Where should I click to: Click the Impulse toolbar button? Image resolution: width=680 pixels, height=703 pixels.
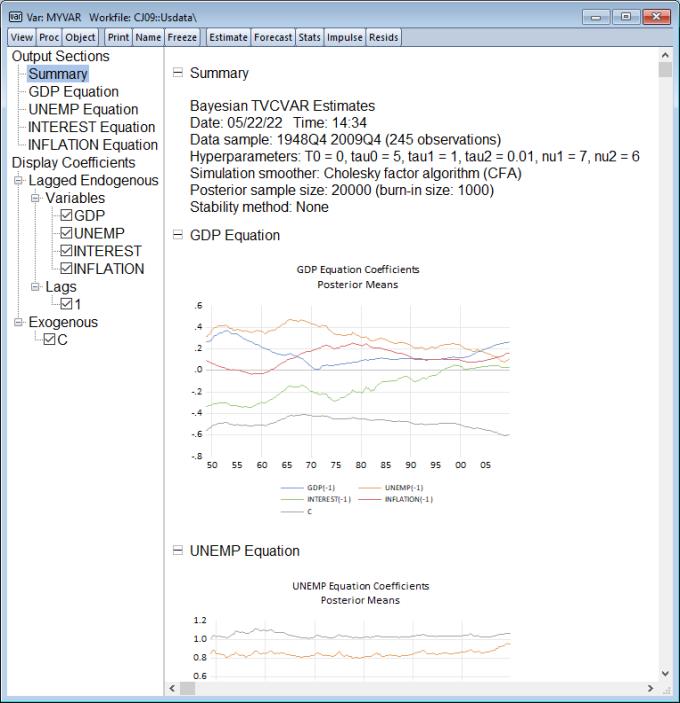345,37
